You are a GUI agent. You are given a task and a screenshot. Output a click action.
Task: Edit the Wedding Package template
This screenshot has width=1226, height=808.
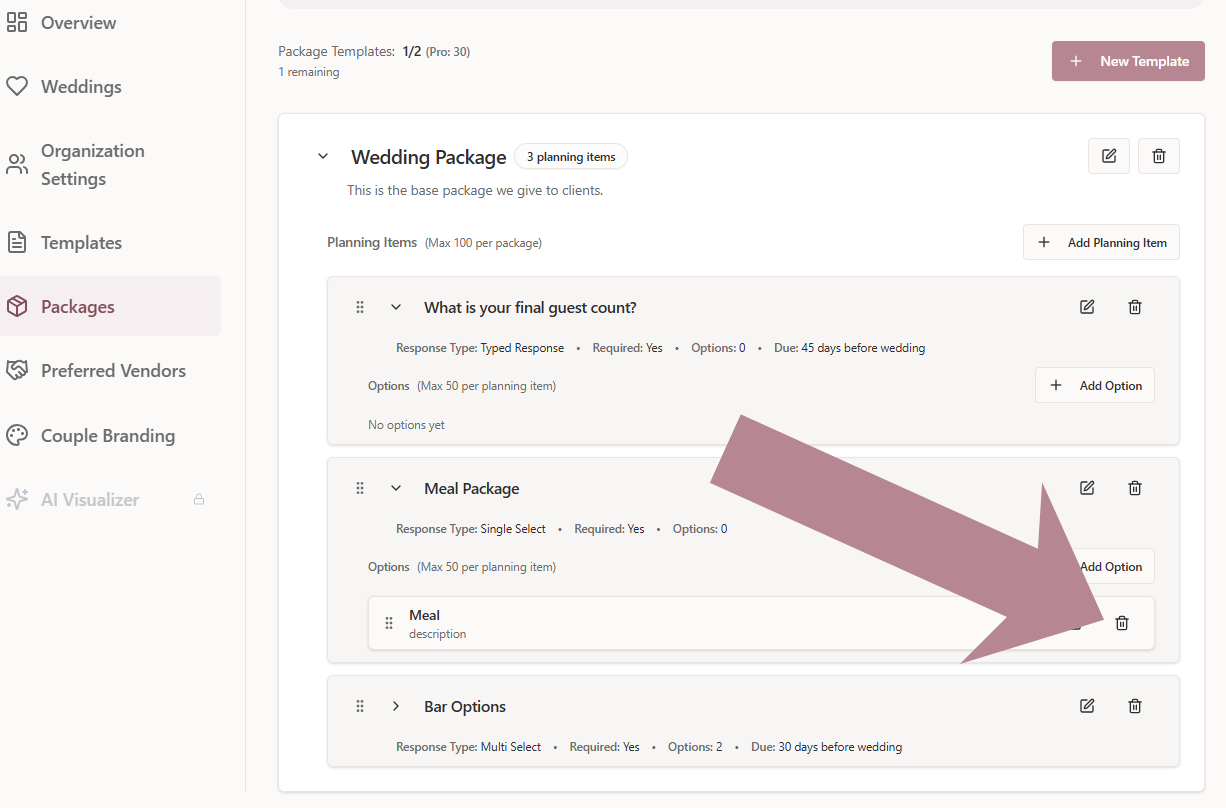[x=1109, y=156]
